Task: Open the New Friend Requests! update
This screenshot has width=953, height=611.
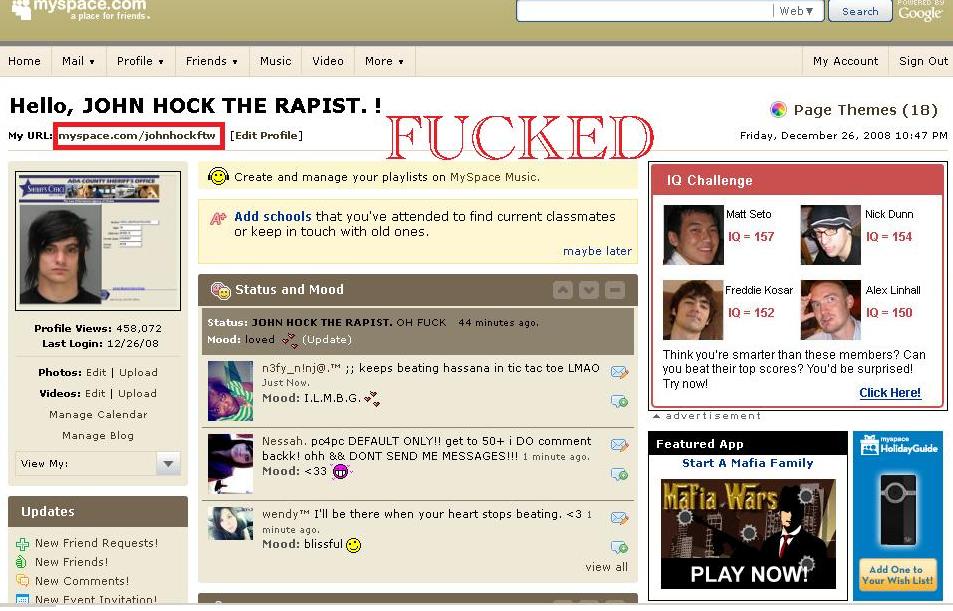Action: (97, 544)
